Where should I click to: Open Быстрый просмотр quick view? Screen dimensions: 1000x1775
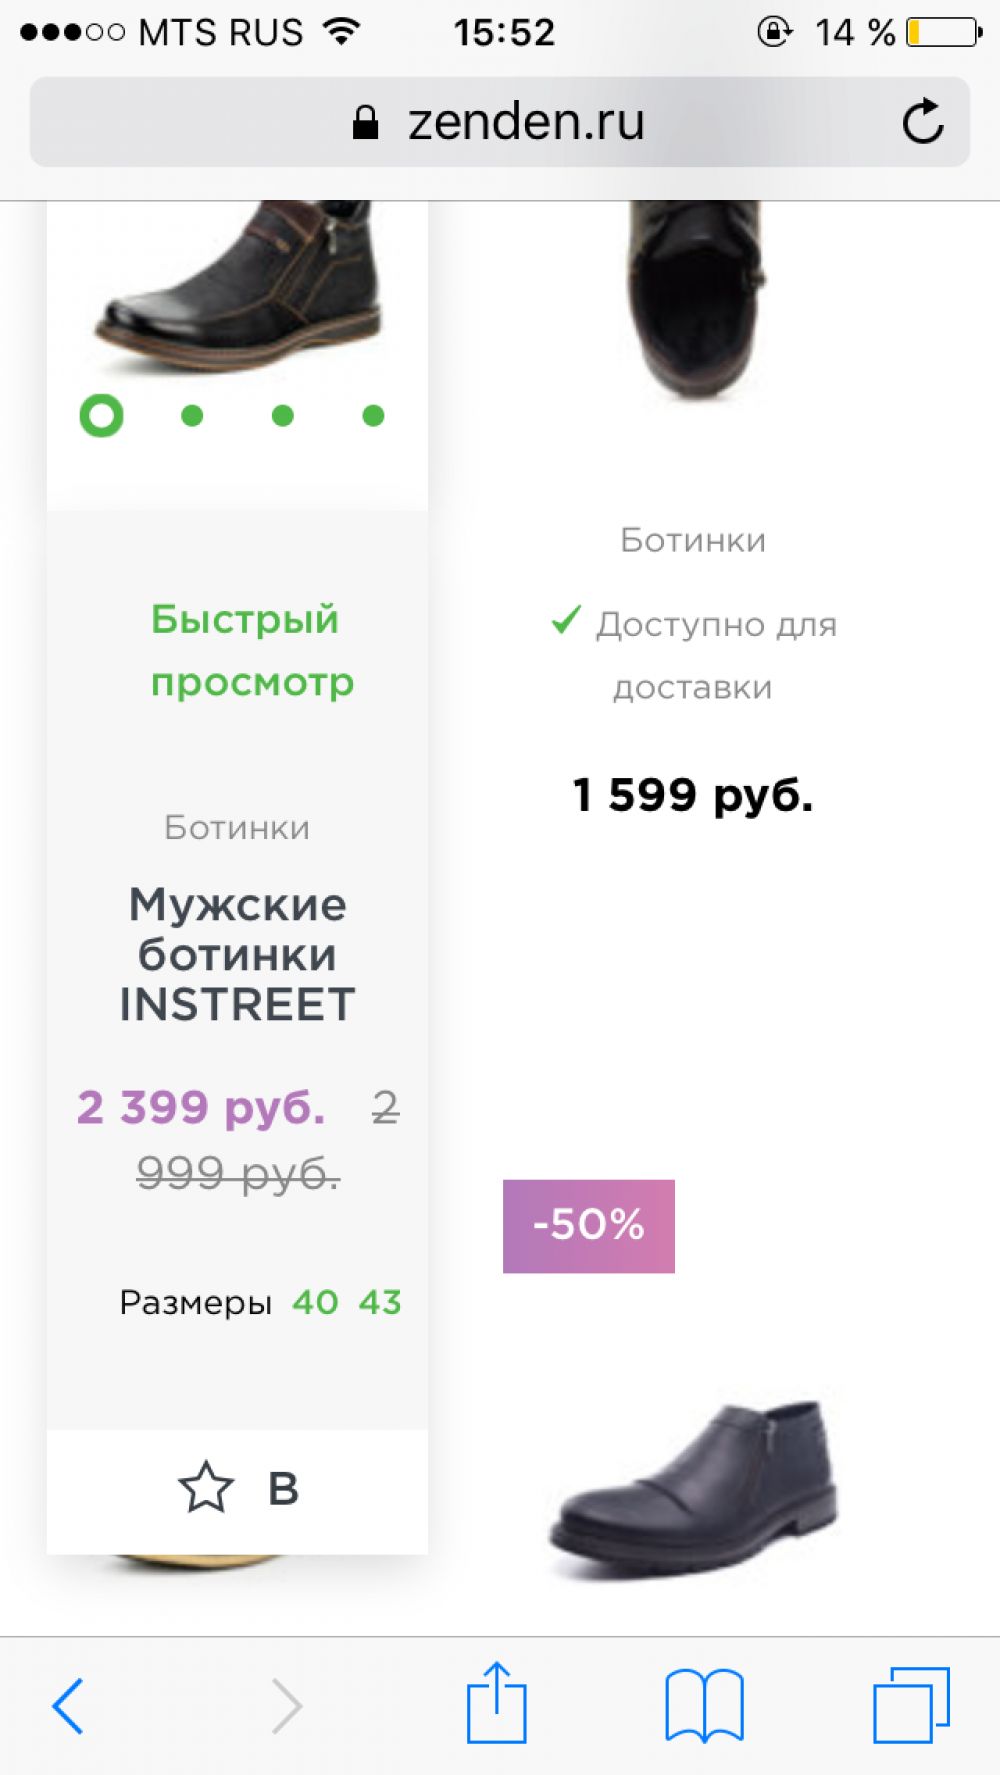point(245,650)
